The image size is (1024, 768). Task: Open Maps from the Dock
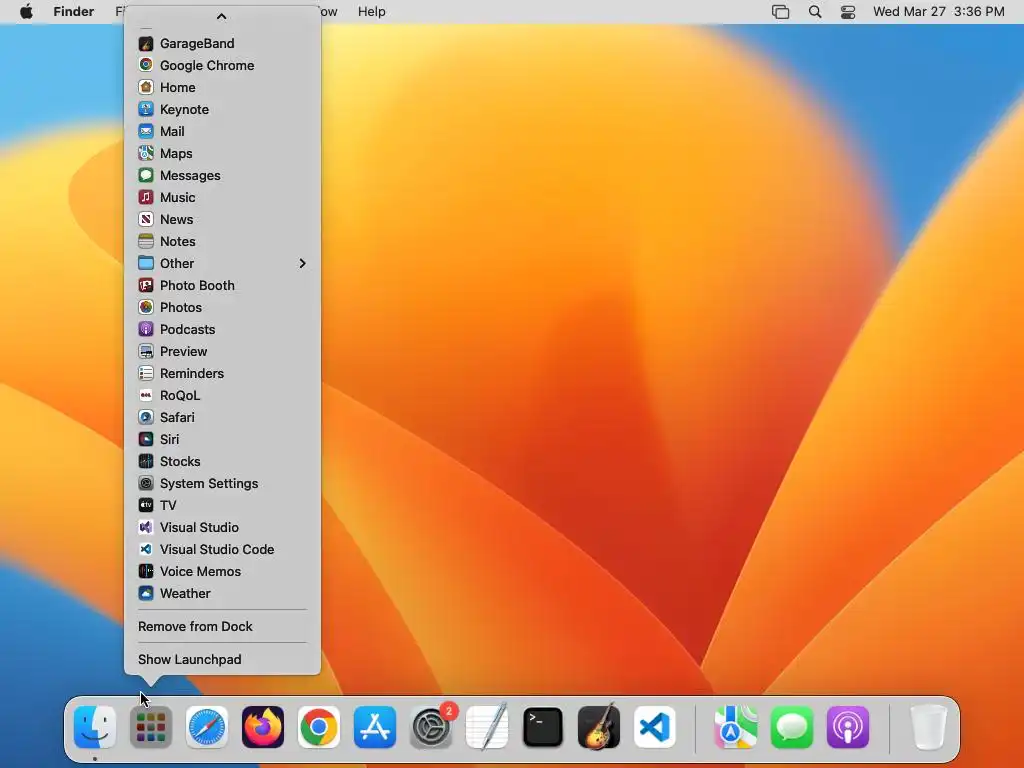pyautogui.click(x=735, y=727)
